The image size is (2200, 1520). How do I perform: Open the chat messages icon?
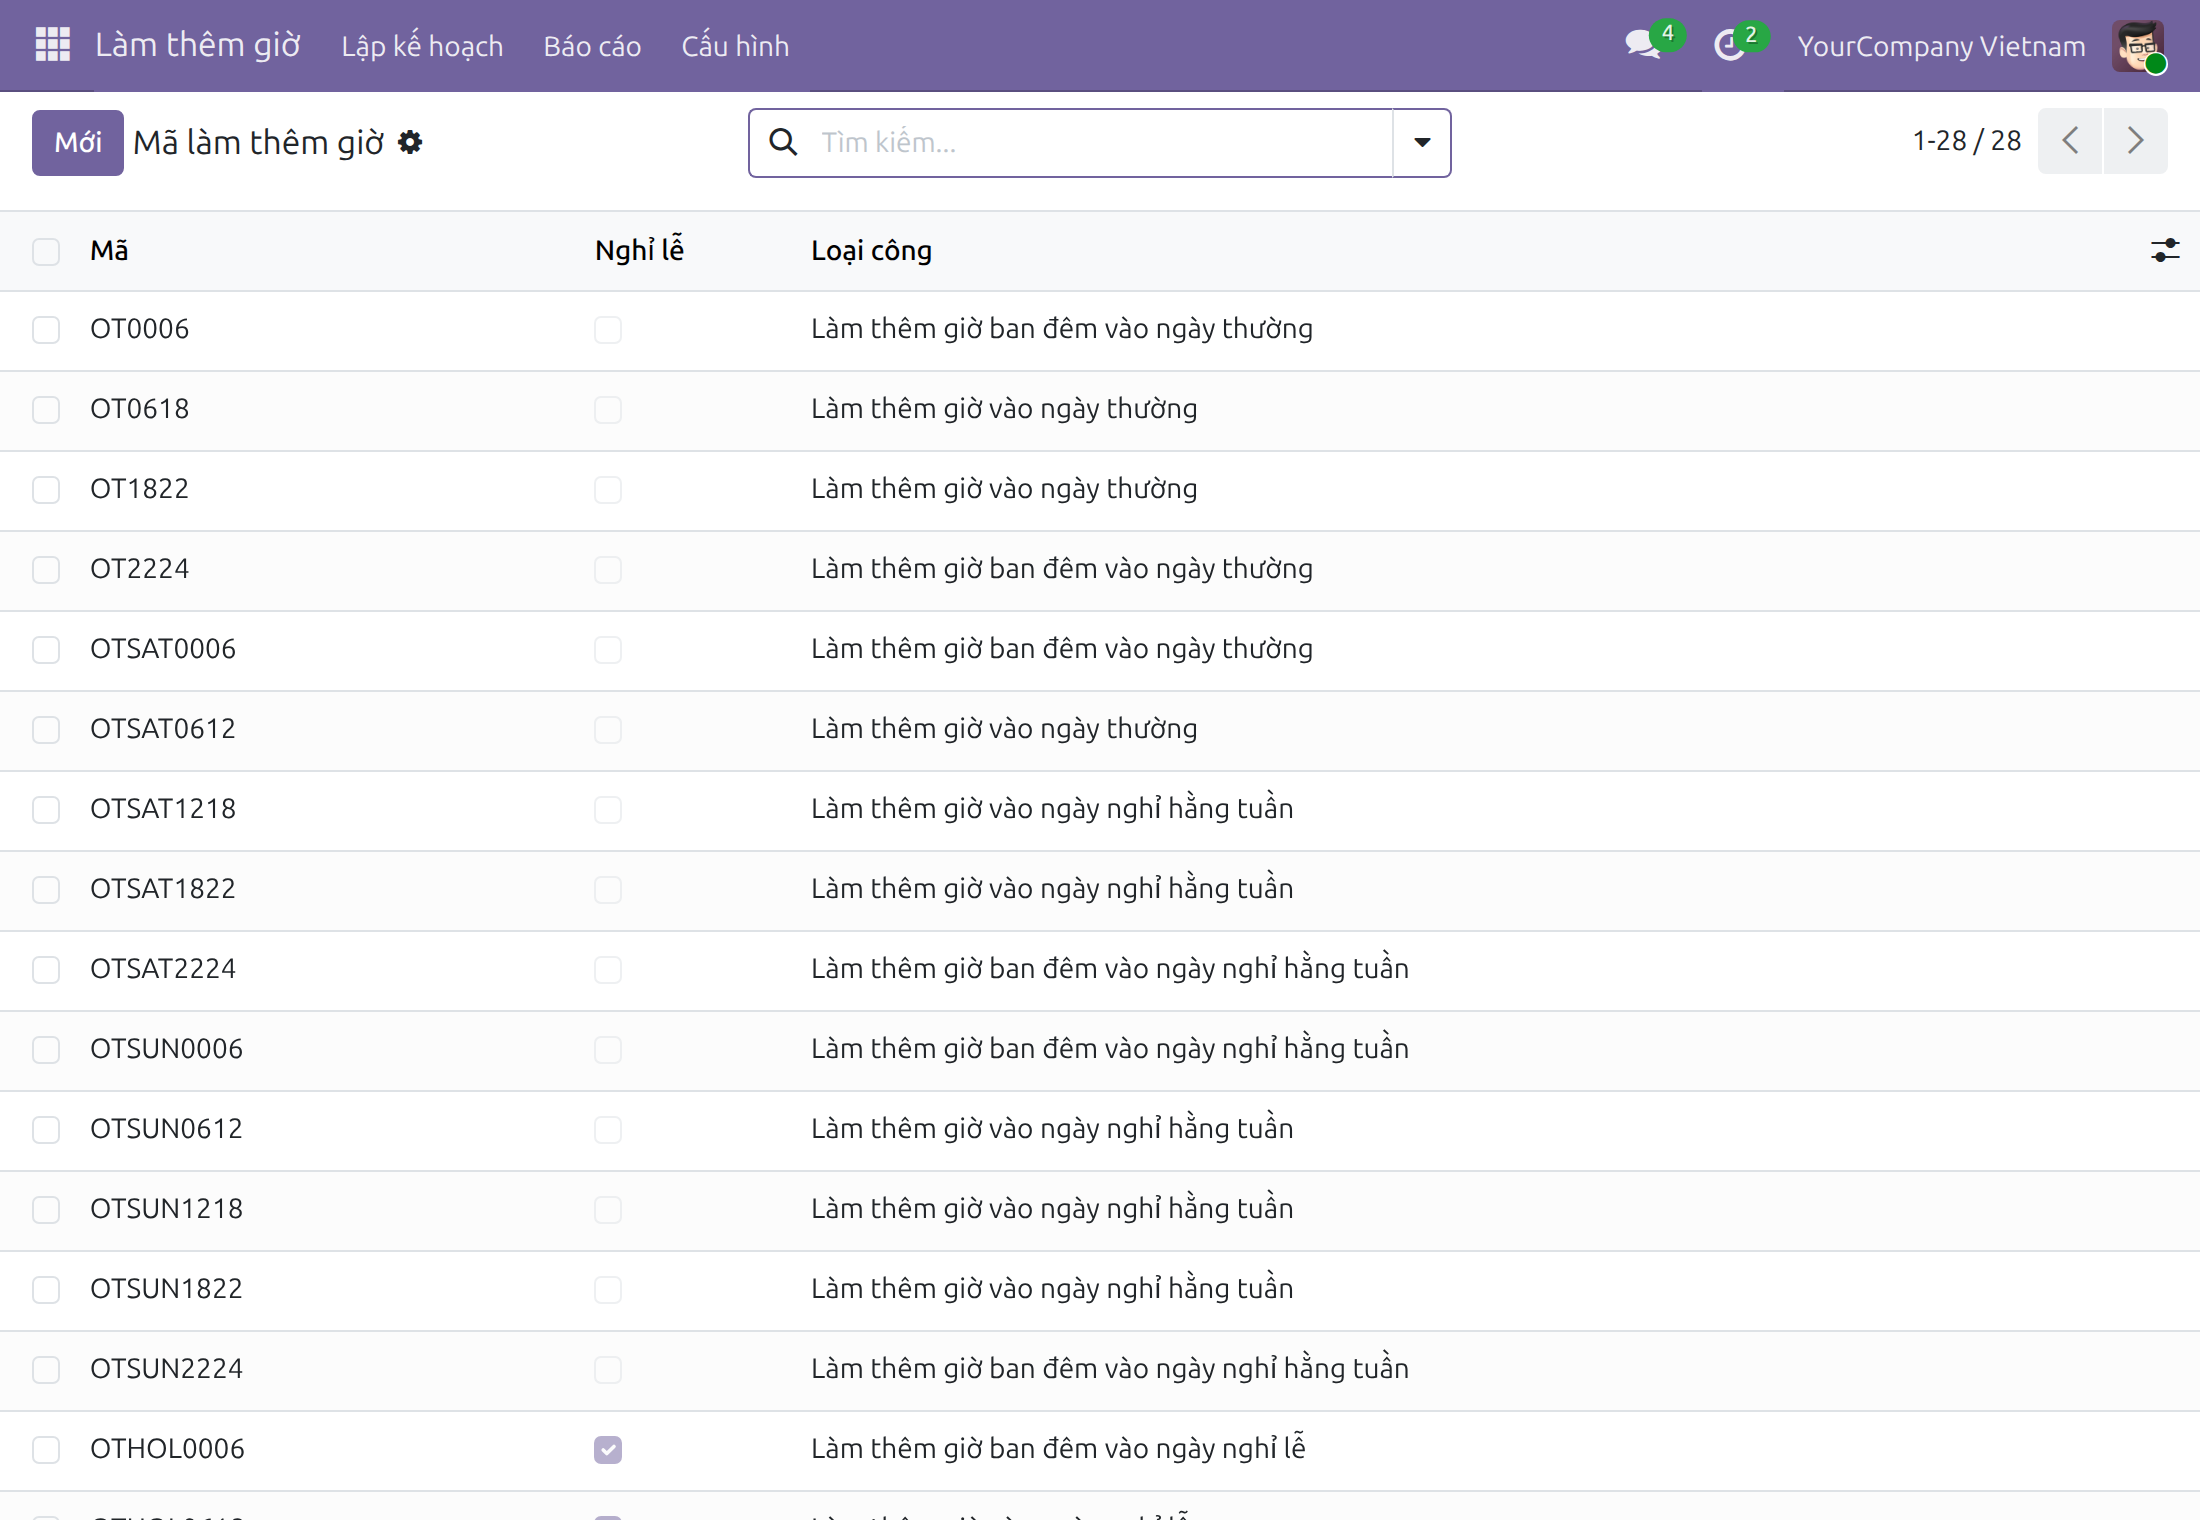tap(1643, 45)
